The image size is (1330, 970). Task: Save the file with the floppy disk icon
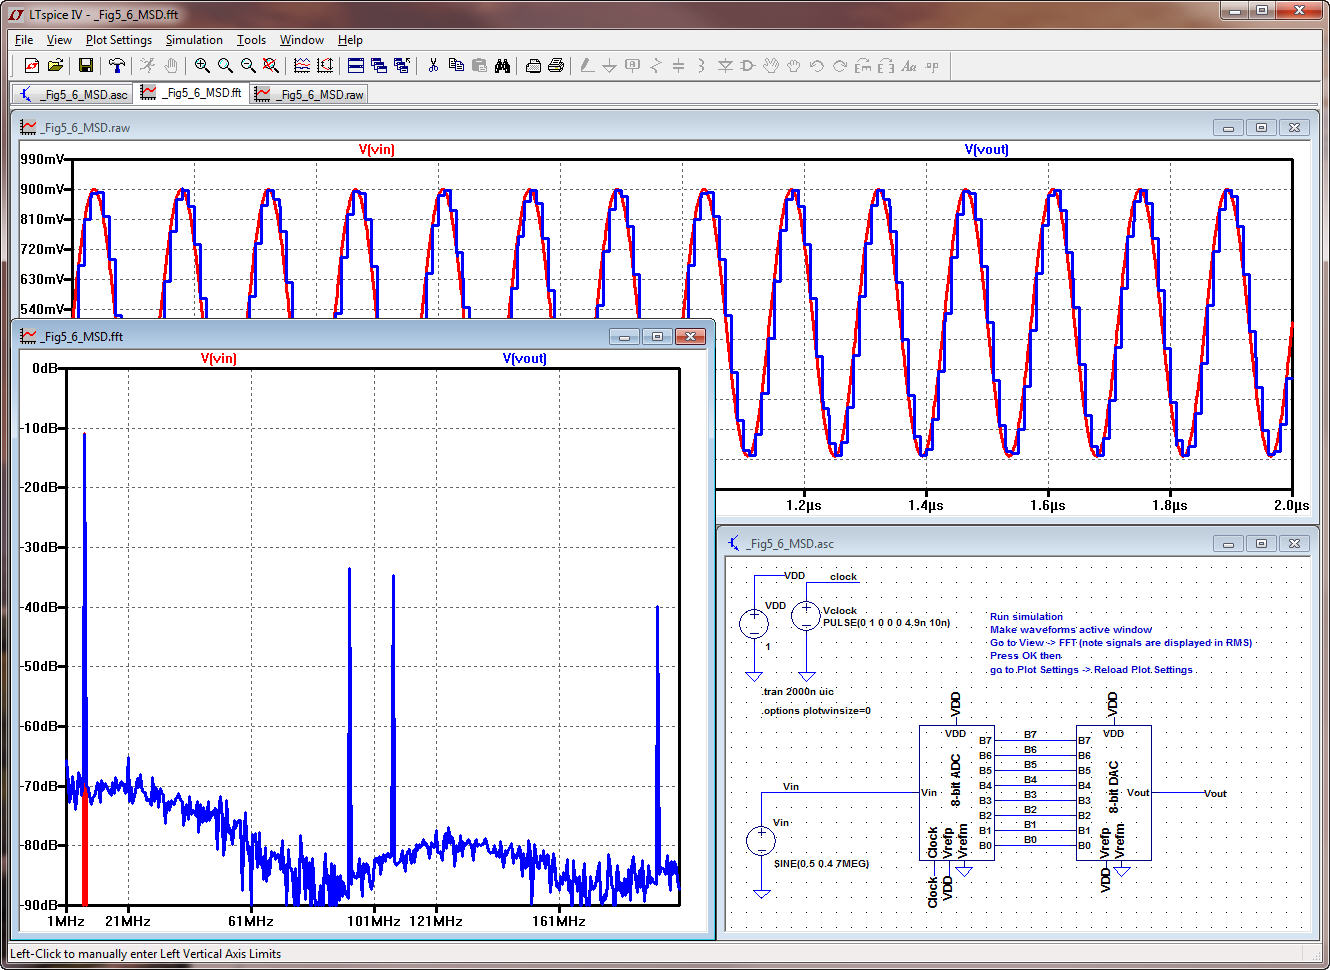coord(86,66)
